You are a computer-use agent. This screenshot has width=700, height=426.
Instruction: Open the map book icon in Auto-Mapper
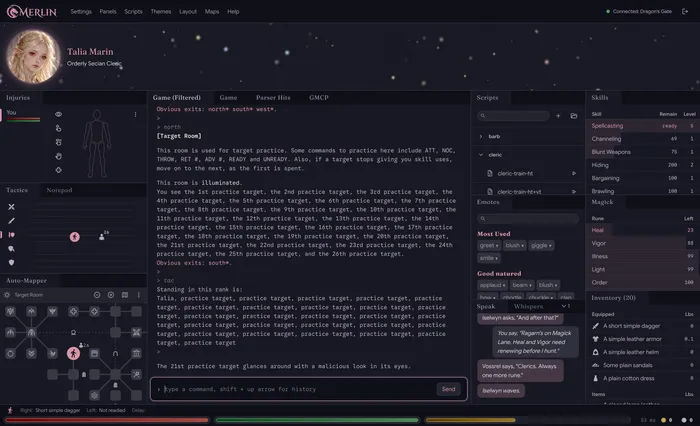tap(125, 295)
